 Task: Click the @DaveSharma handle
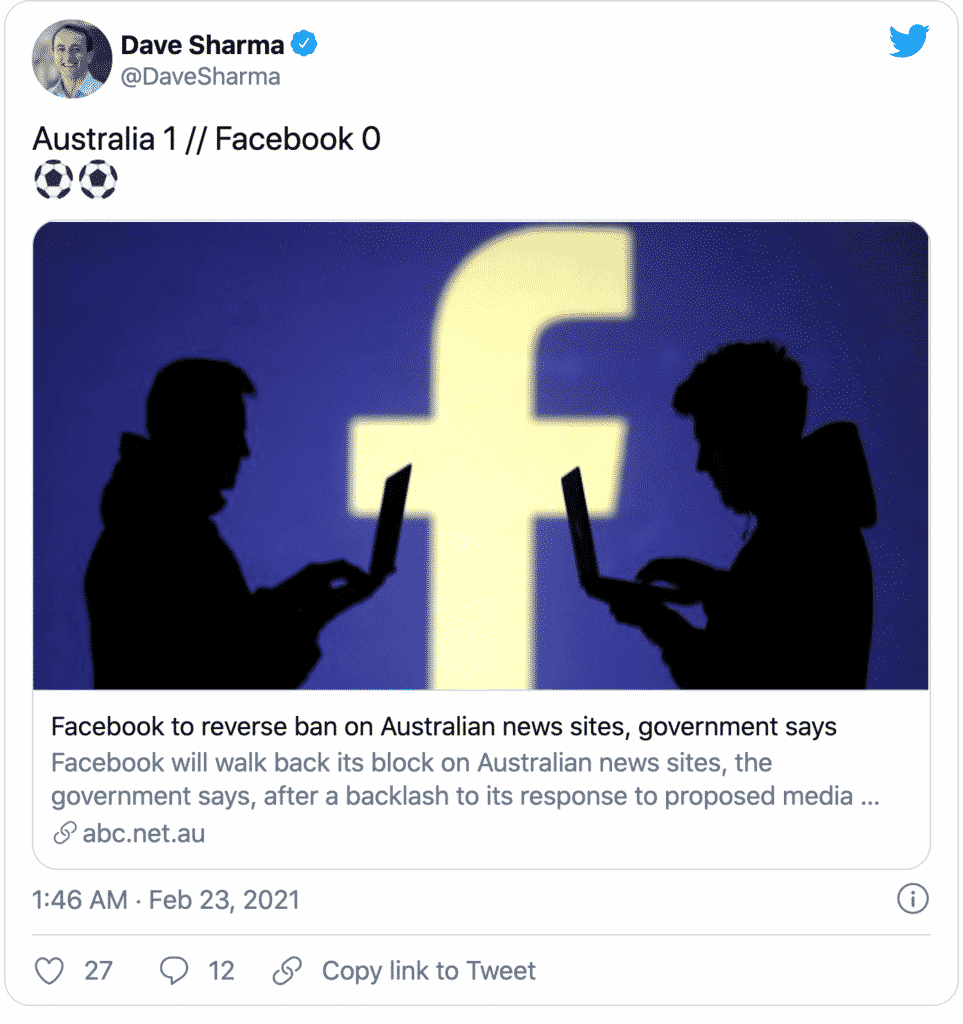[200, 77]
